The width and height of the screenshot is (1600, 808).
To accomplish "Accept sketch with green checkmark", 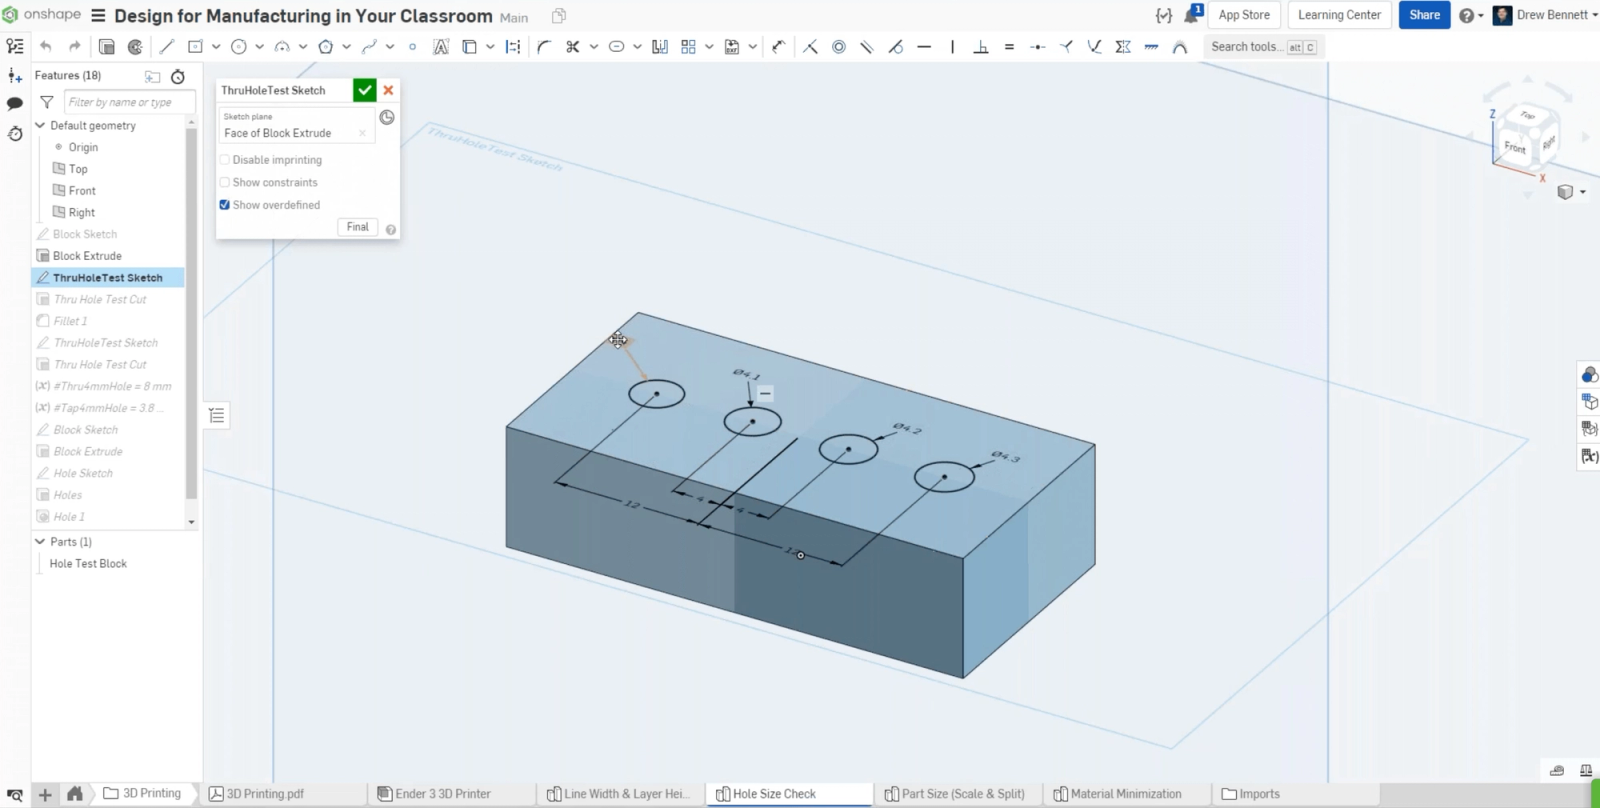I will coord(365,90).
